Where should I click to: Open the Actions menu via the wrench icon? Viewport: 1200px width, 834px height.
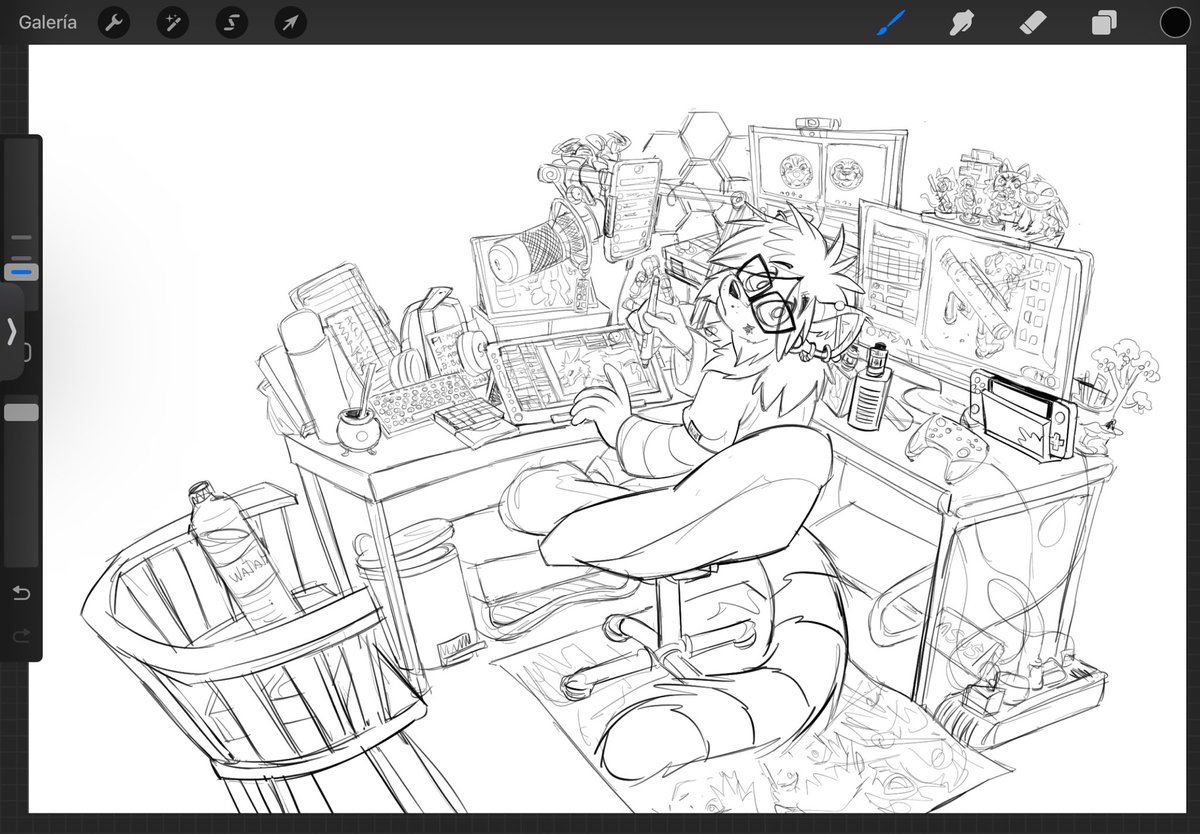tap(113, 22)
